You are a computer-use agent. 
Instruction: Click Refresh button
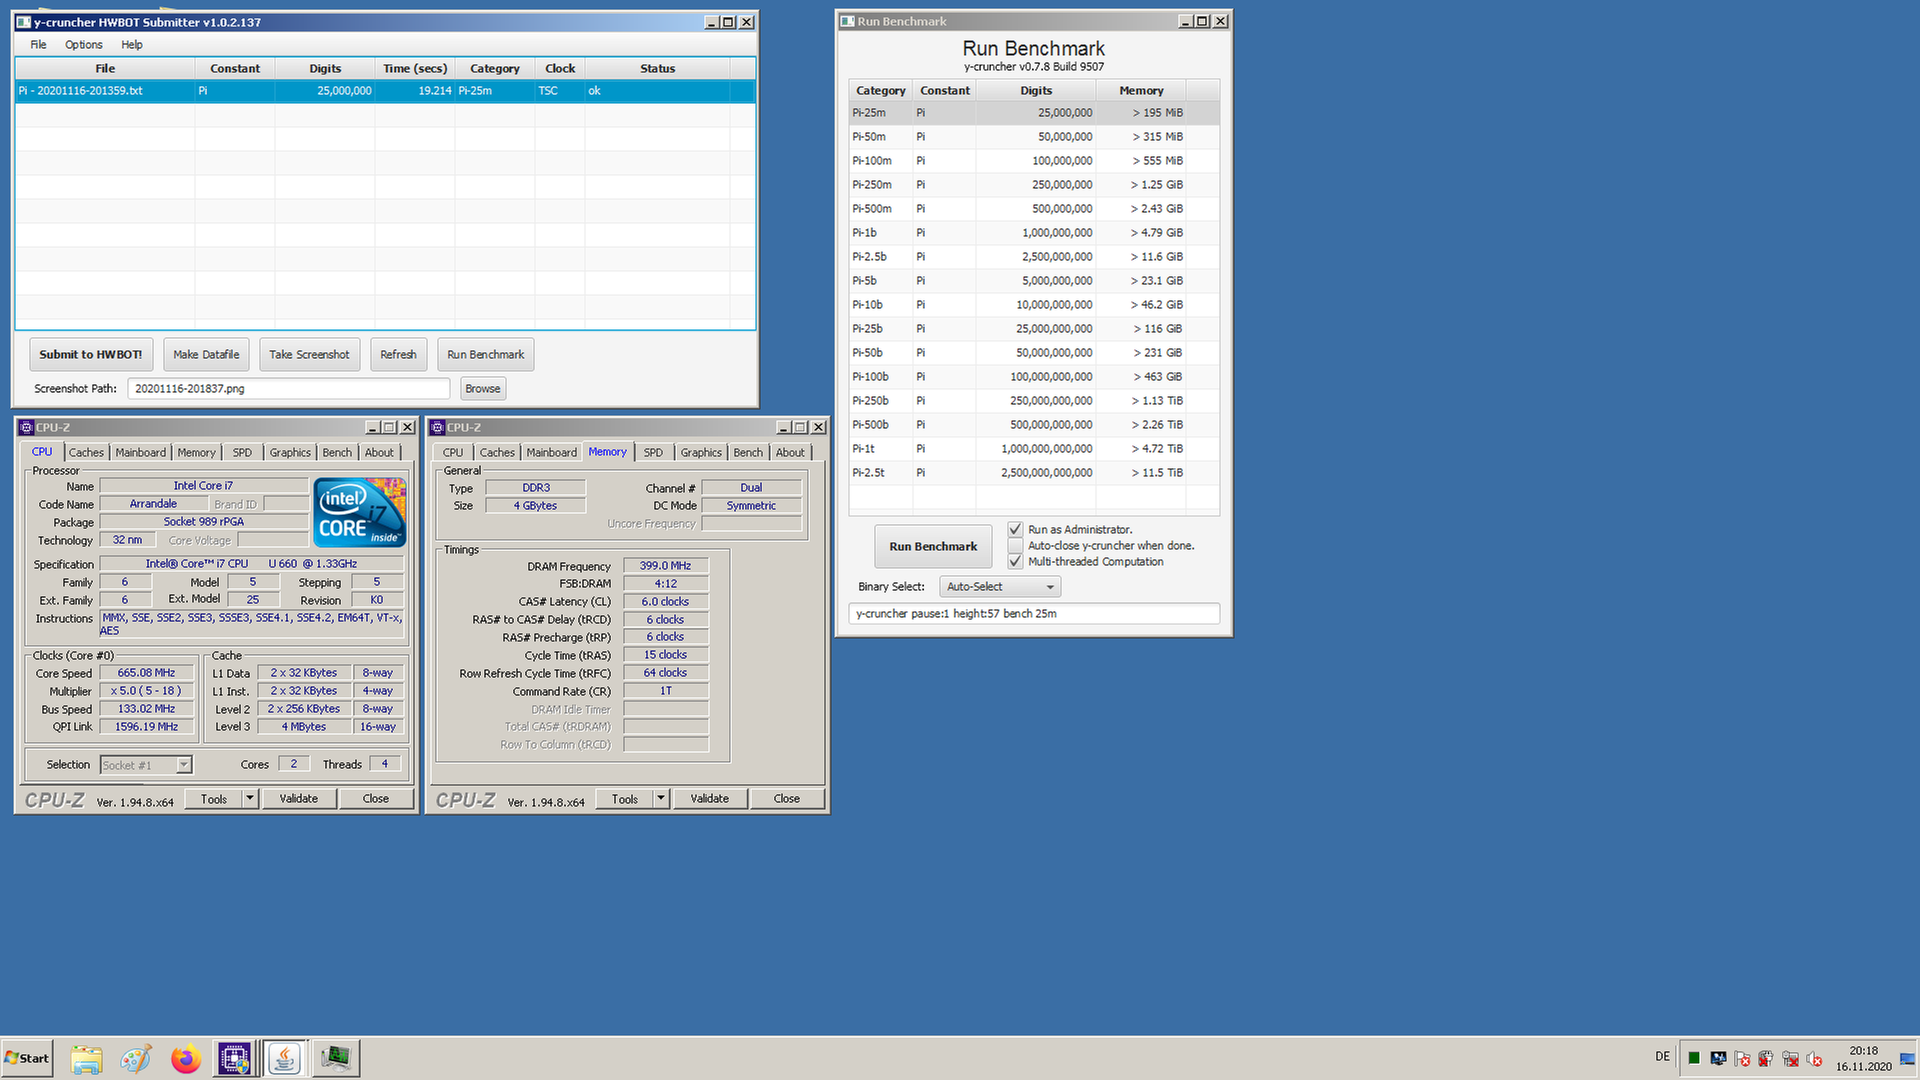click(x=398, y=355)
